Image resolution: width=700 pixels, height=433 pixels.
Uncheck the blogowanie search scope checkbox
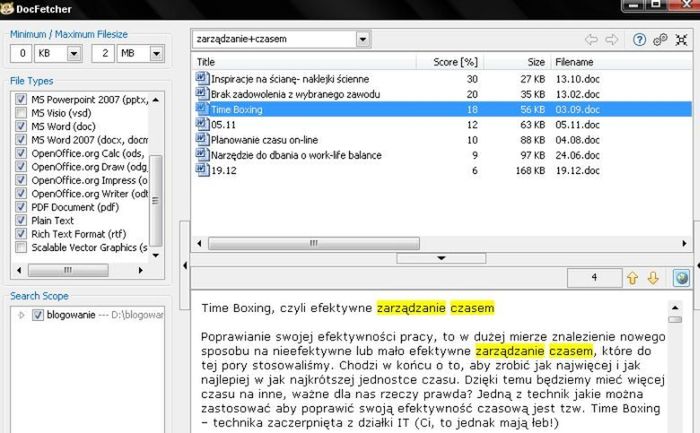pyautogui.click(x=38, y=315)
